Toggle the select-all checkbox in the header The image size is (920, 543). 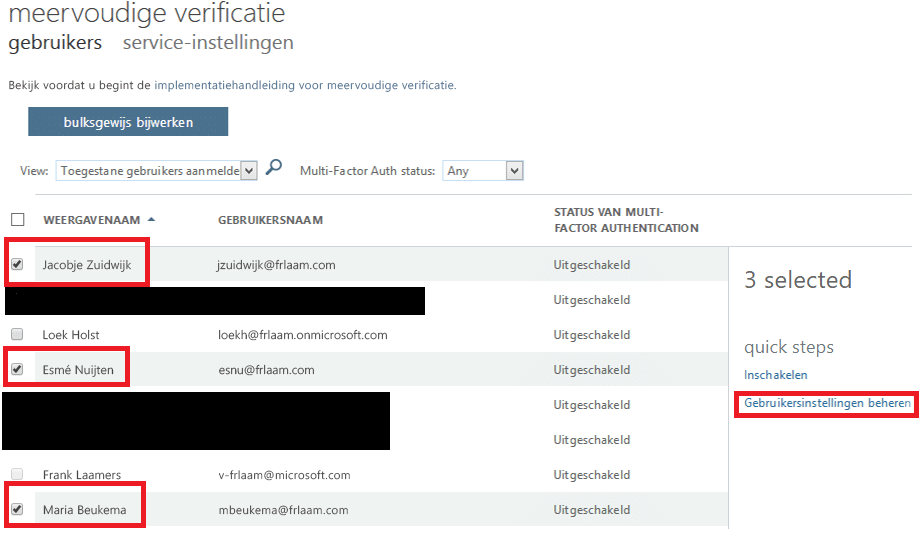[x=18, y=220]
